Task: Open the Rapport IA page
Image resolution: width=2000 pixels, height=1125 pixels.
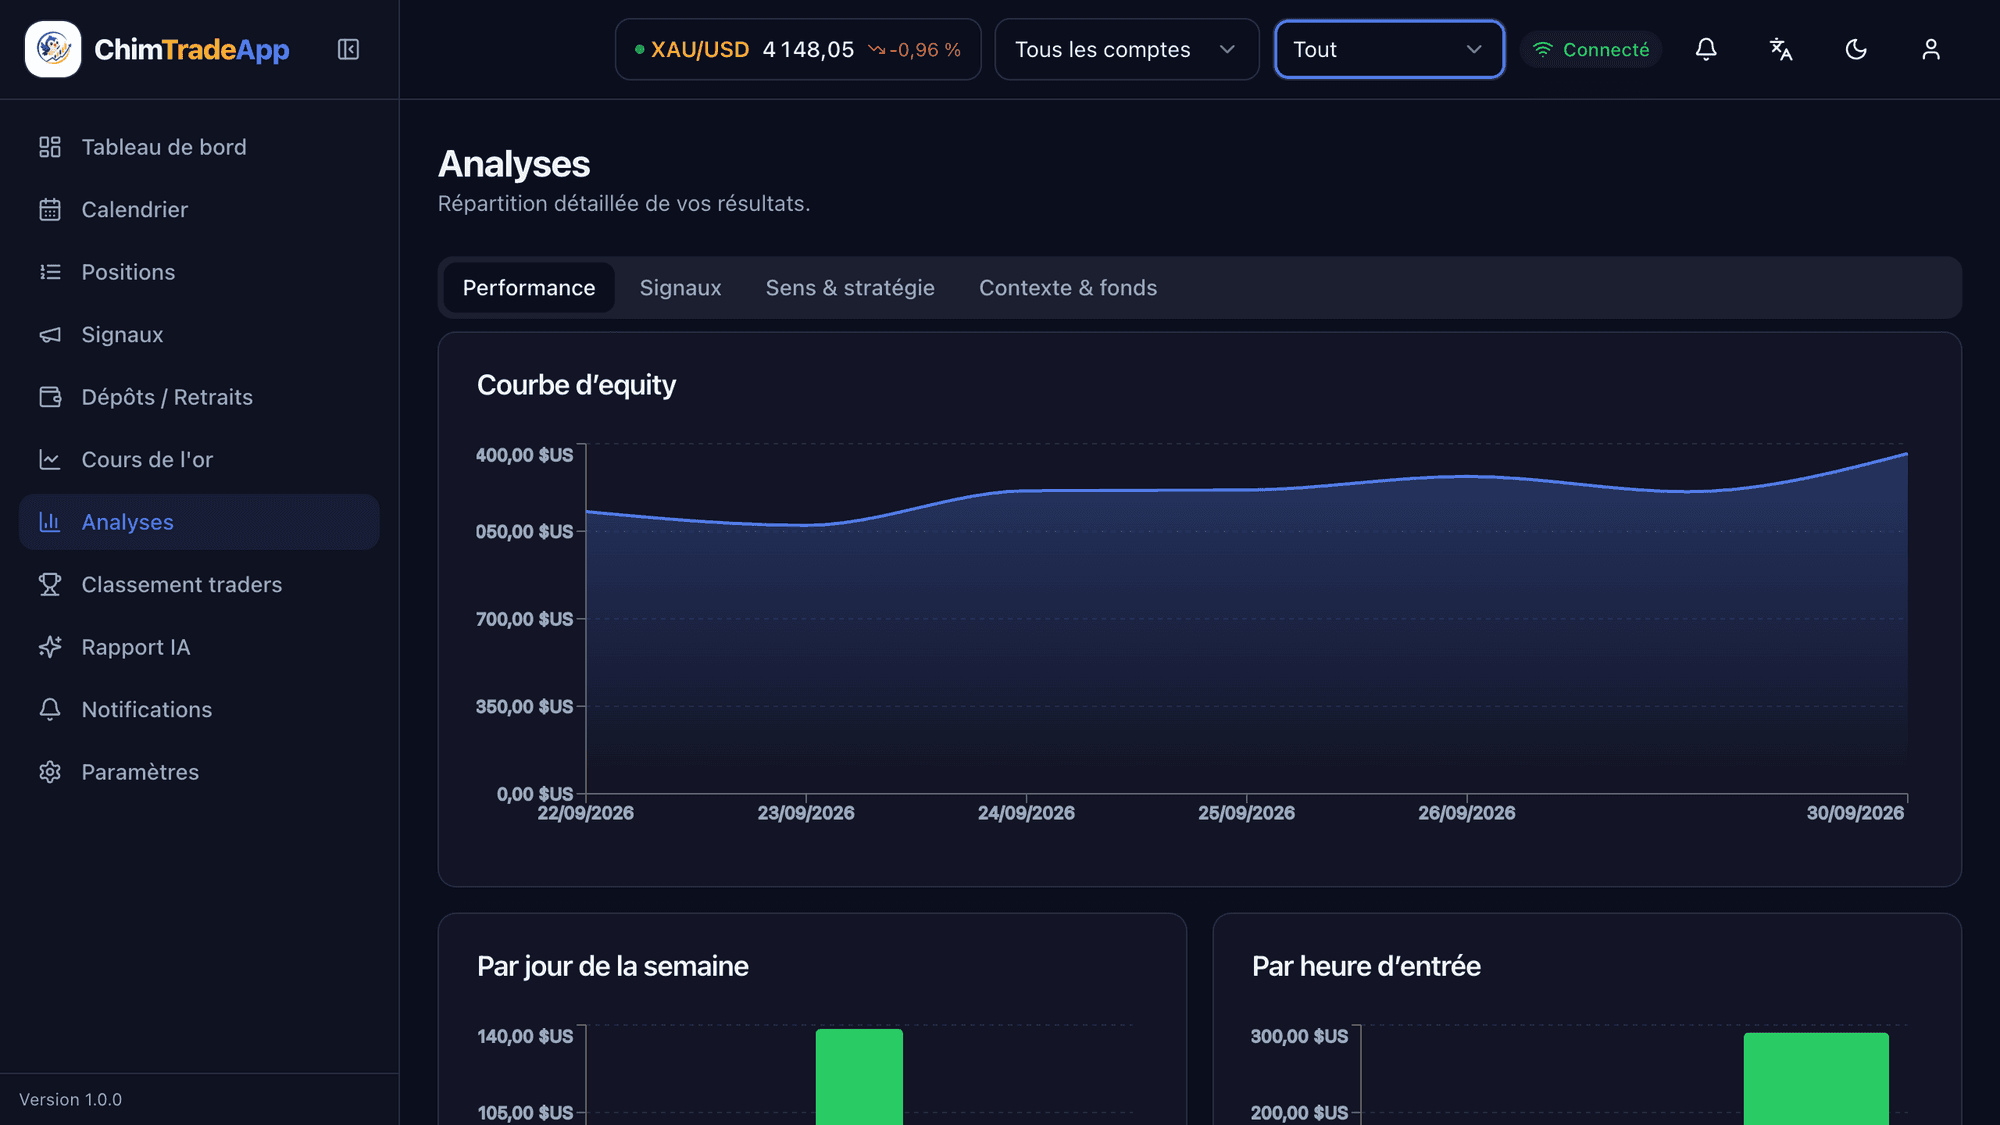Action: point(199,647)
